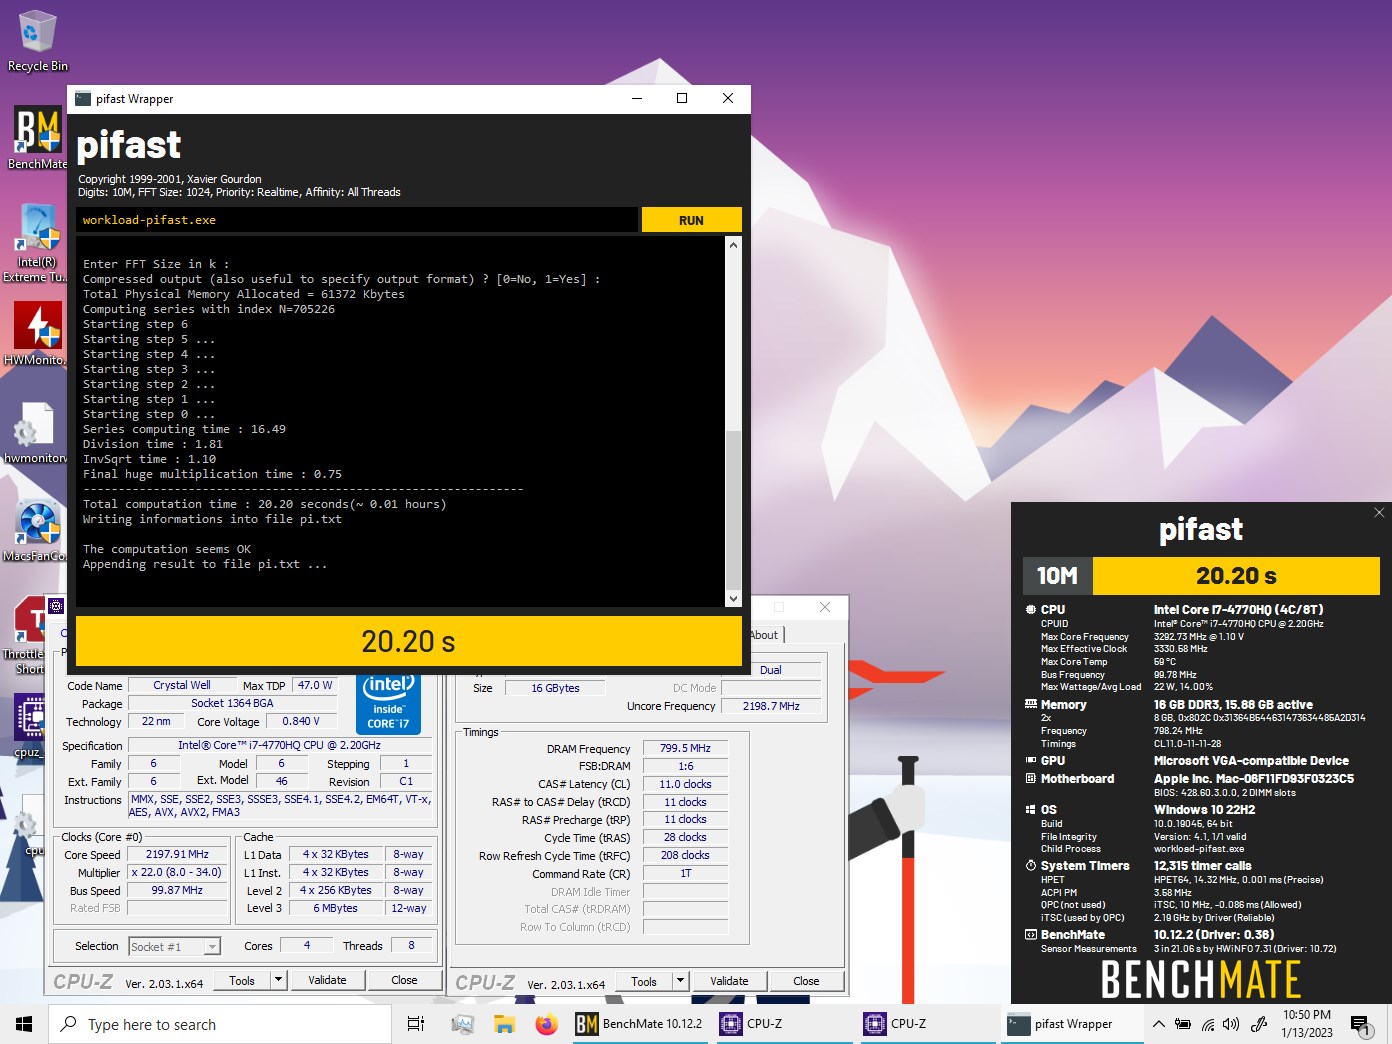Viewport: 1392px width, 1044px height.
Task: Open Tools dropdown arrow in right CPU-Z
Action: click(681, 981)
